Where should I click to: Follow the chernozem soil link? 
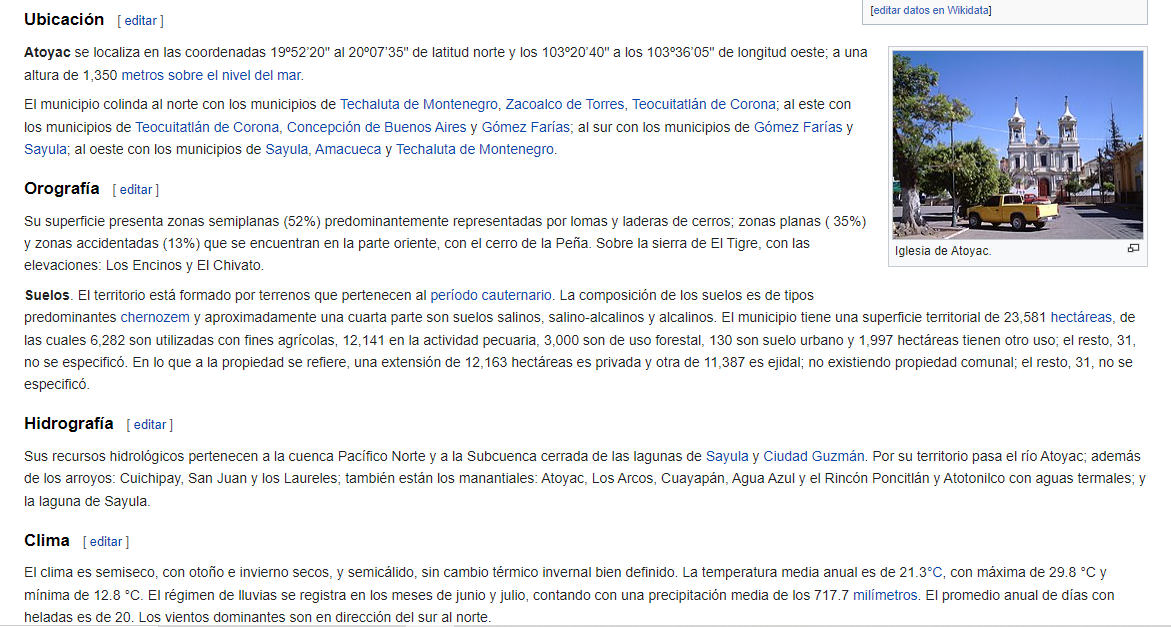[155, 318]
